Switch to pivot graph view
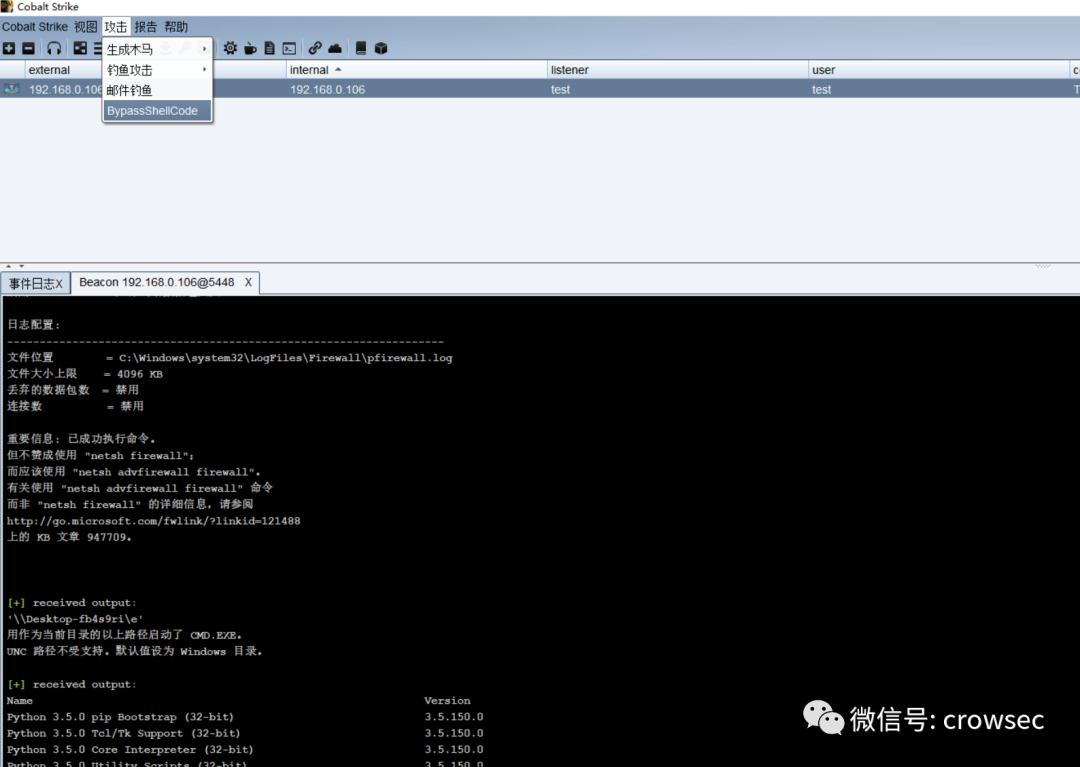Image resolution: width=1080 pixels, height=767 pixels. [x=80, y=47]
